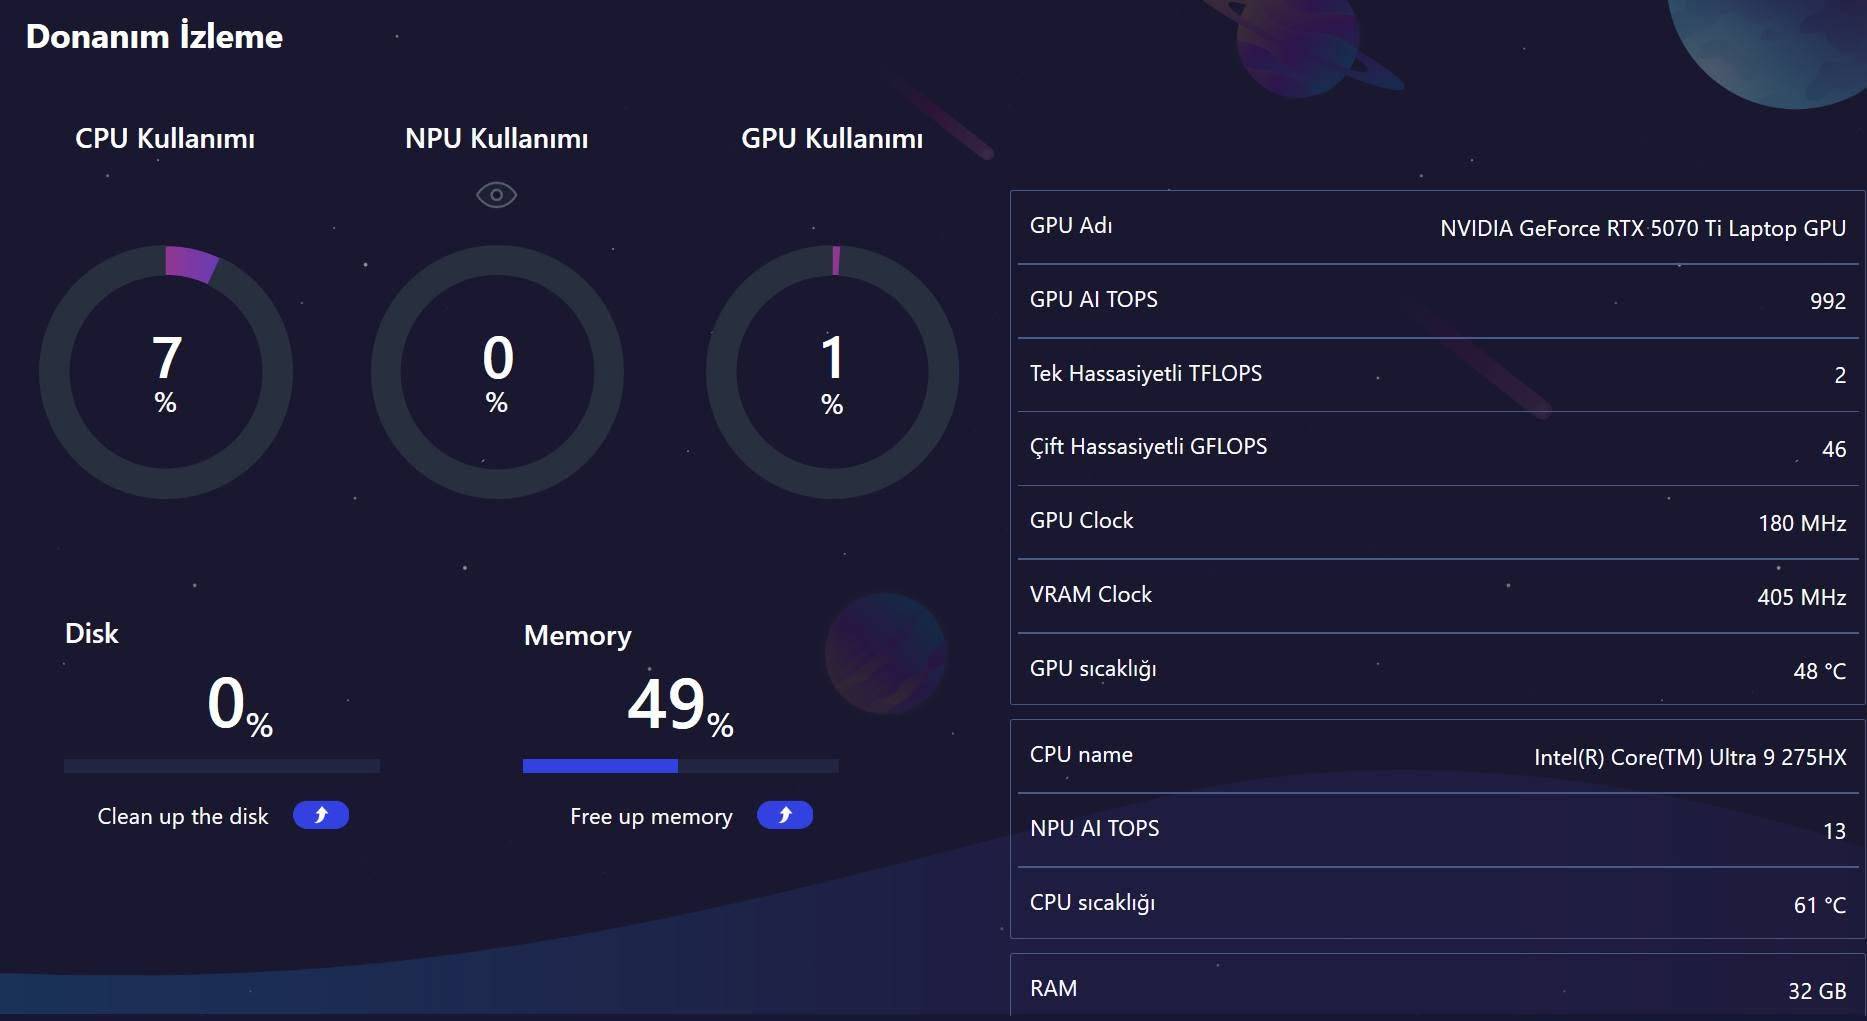Click the 32 GB RAM value
Viewport: 1867px width, 1021px height.
(1817, 991)
